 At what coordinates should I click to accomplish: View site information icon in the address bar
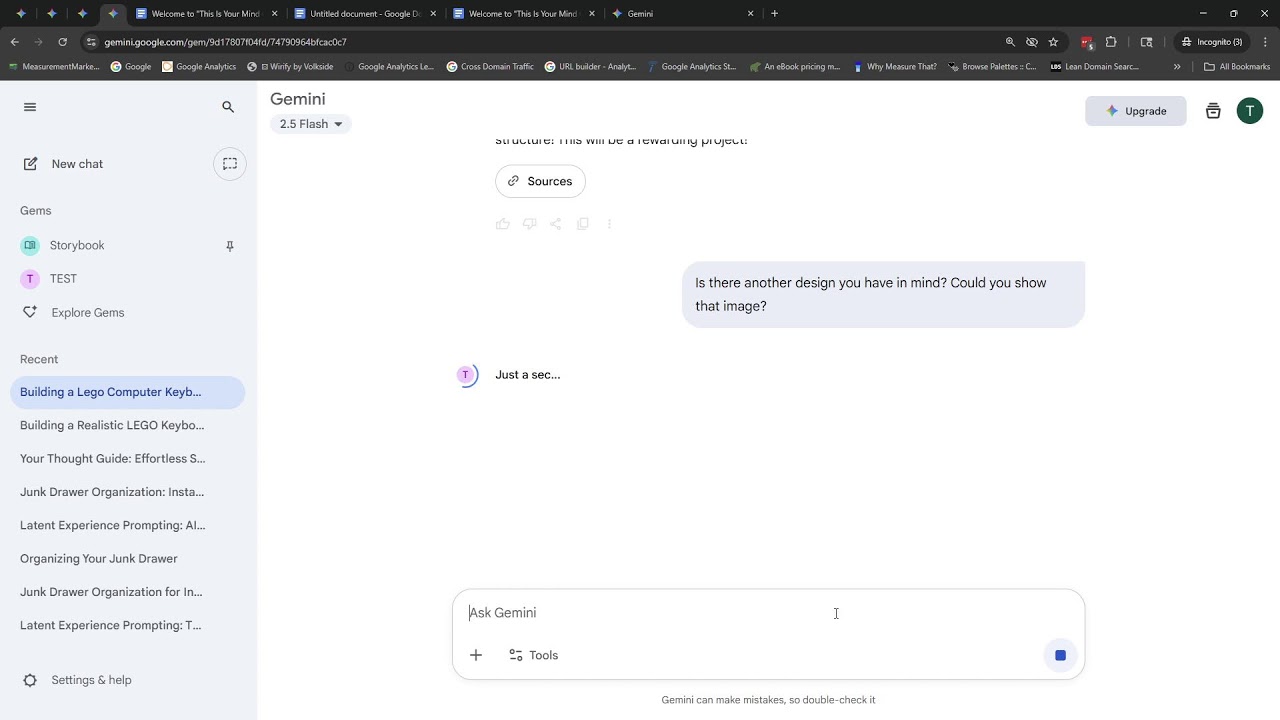[91, 42]
